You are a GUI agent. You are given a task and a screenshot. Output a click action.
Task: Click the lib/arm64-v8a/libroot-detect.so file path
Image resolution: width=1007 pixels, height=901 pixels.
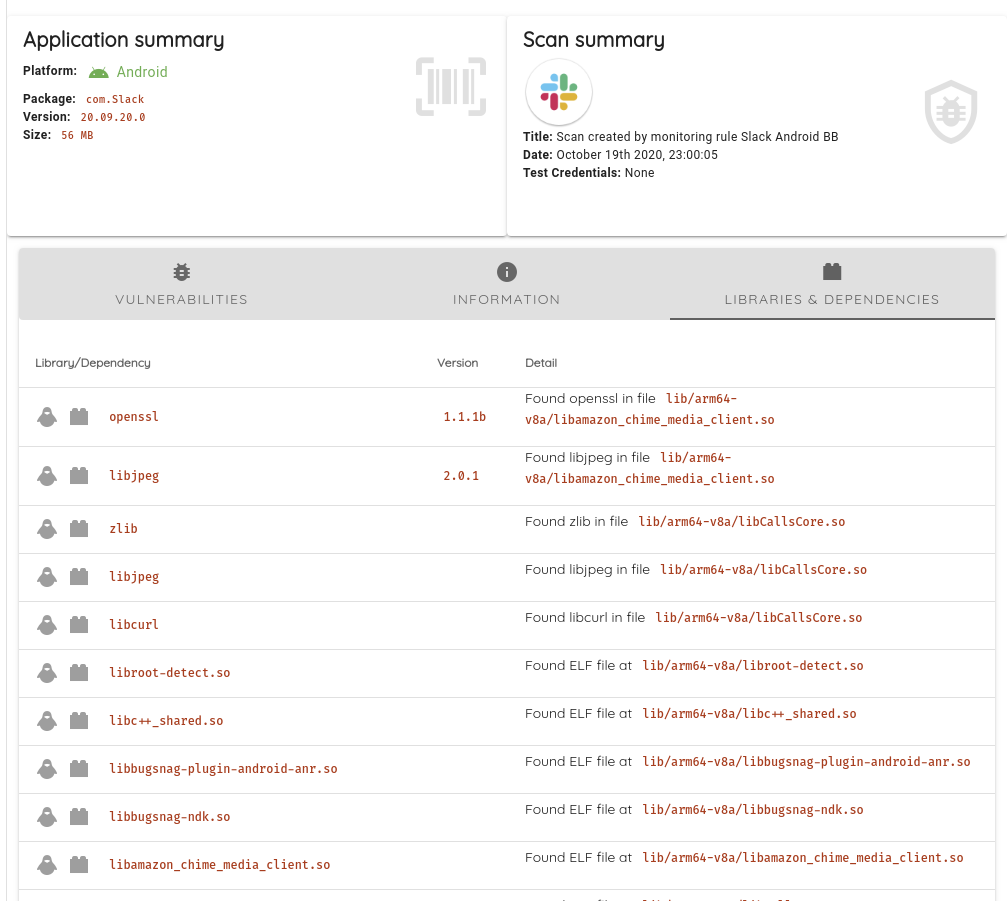point(753,666)
